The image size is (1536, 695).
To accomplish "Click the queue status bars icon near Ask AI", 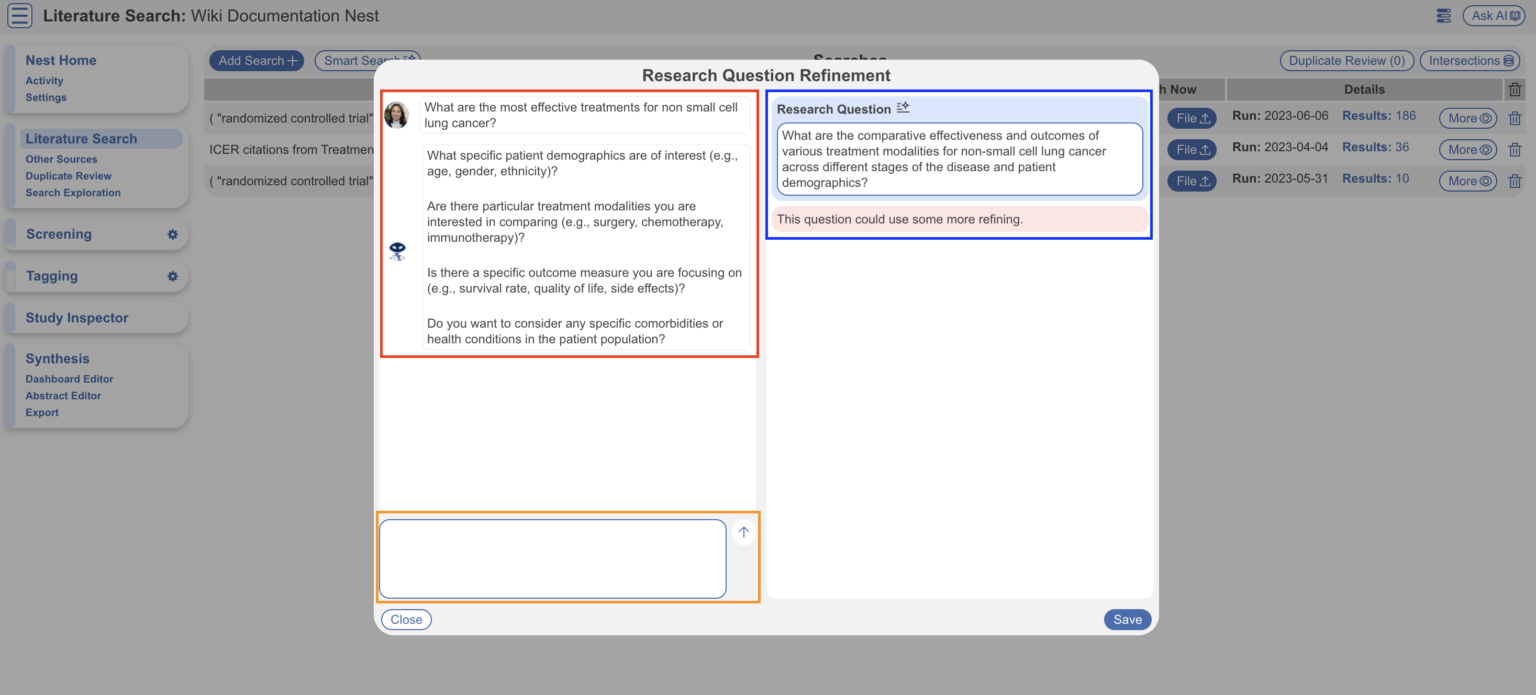I will pyautogui.click(x=1443, y=16).
